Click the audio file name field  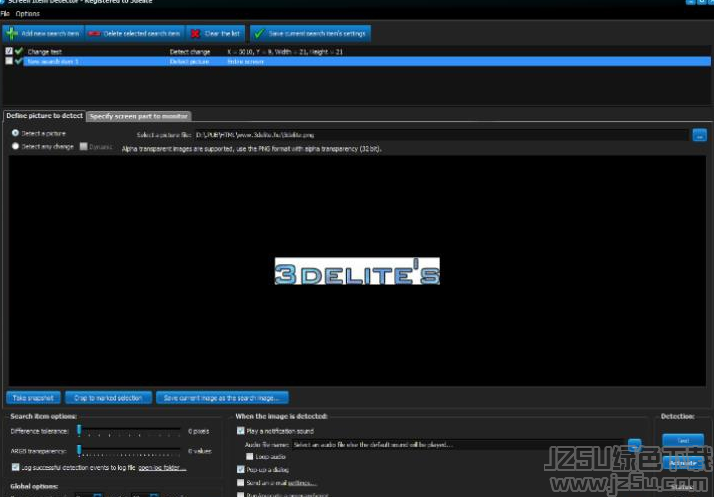coord(458,445)
